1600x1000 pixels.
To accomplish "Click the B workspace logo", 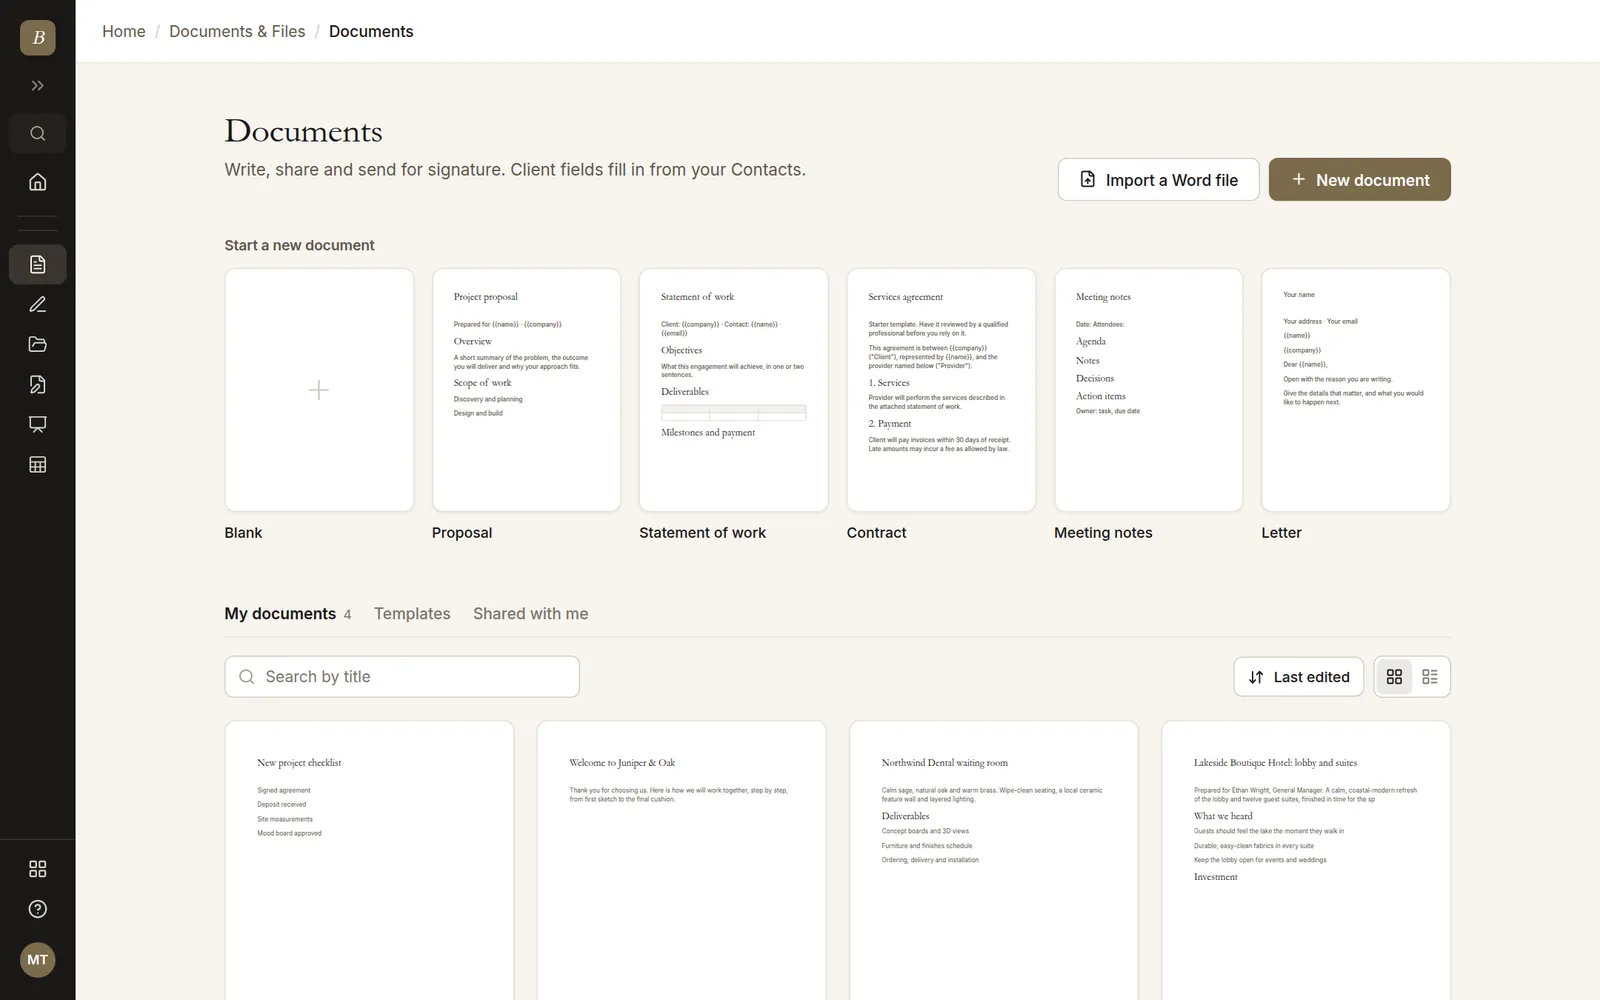I will [38, 38].
